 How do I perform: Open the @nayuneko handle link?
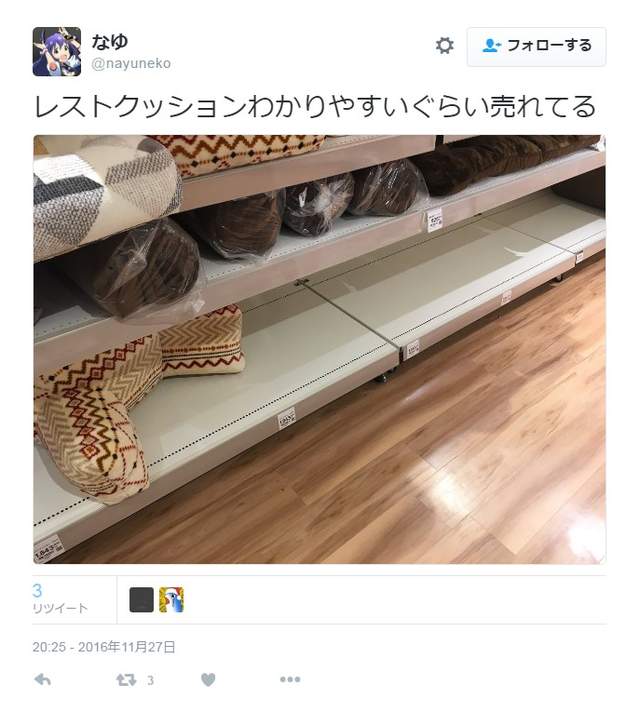coord(131,63)
